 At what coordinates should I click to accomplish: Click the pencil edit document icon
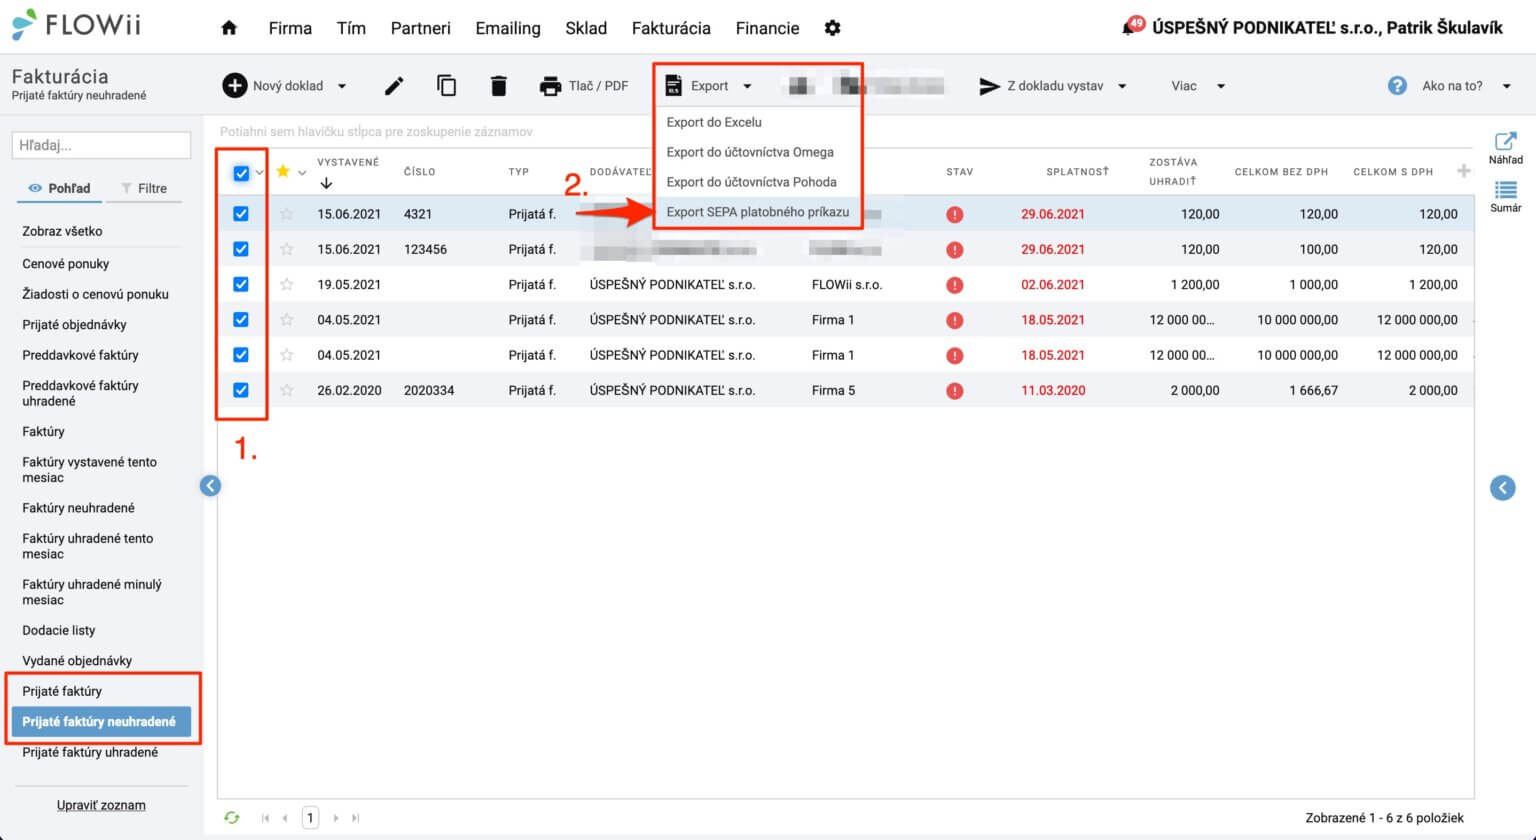[394, 86]
